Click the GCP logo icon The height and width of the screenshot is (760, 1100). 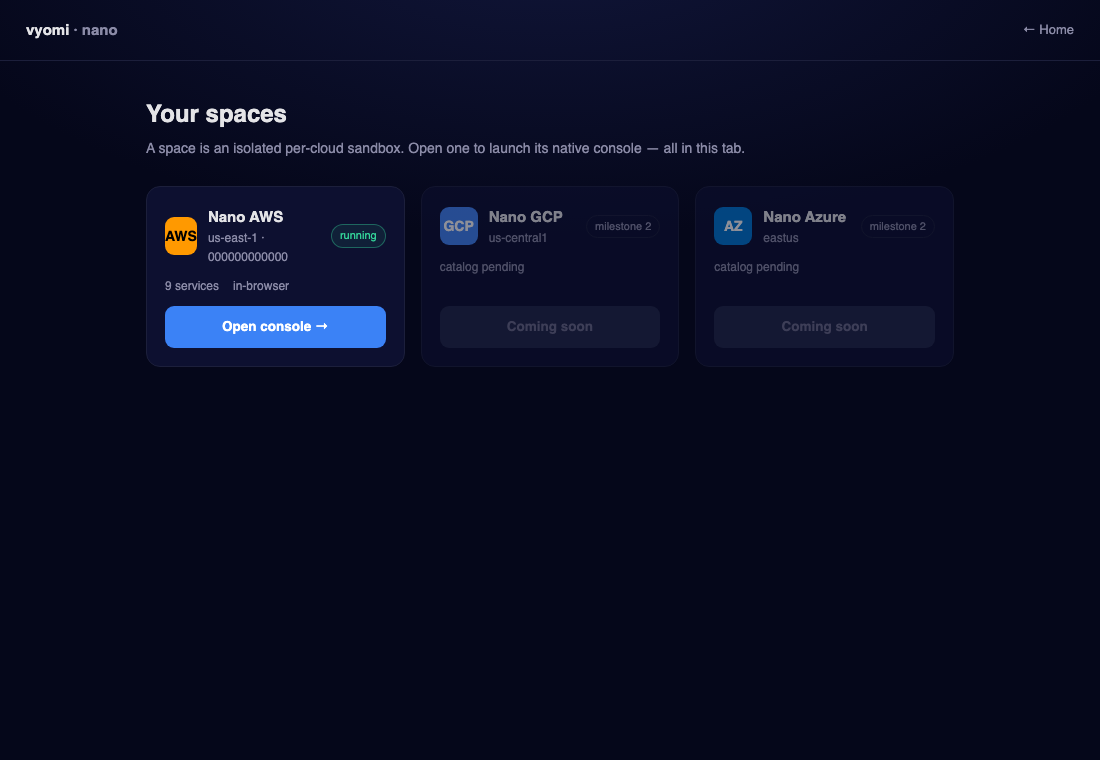coord(459,226)
